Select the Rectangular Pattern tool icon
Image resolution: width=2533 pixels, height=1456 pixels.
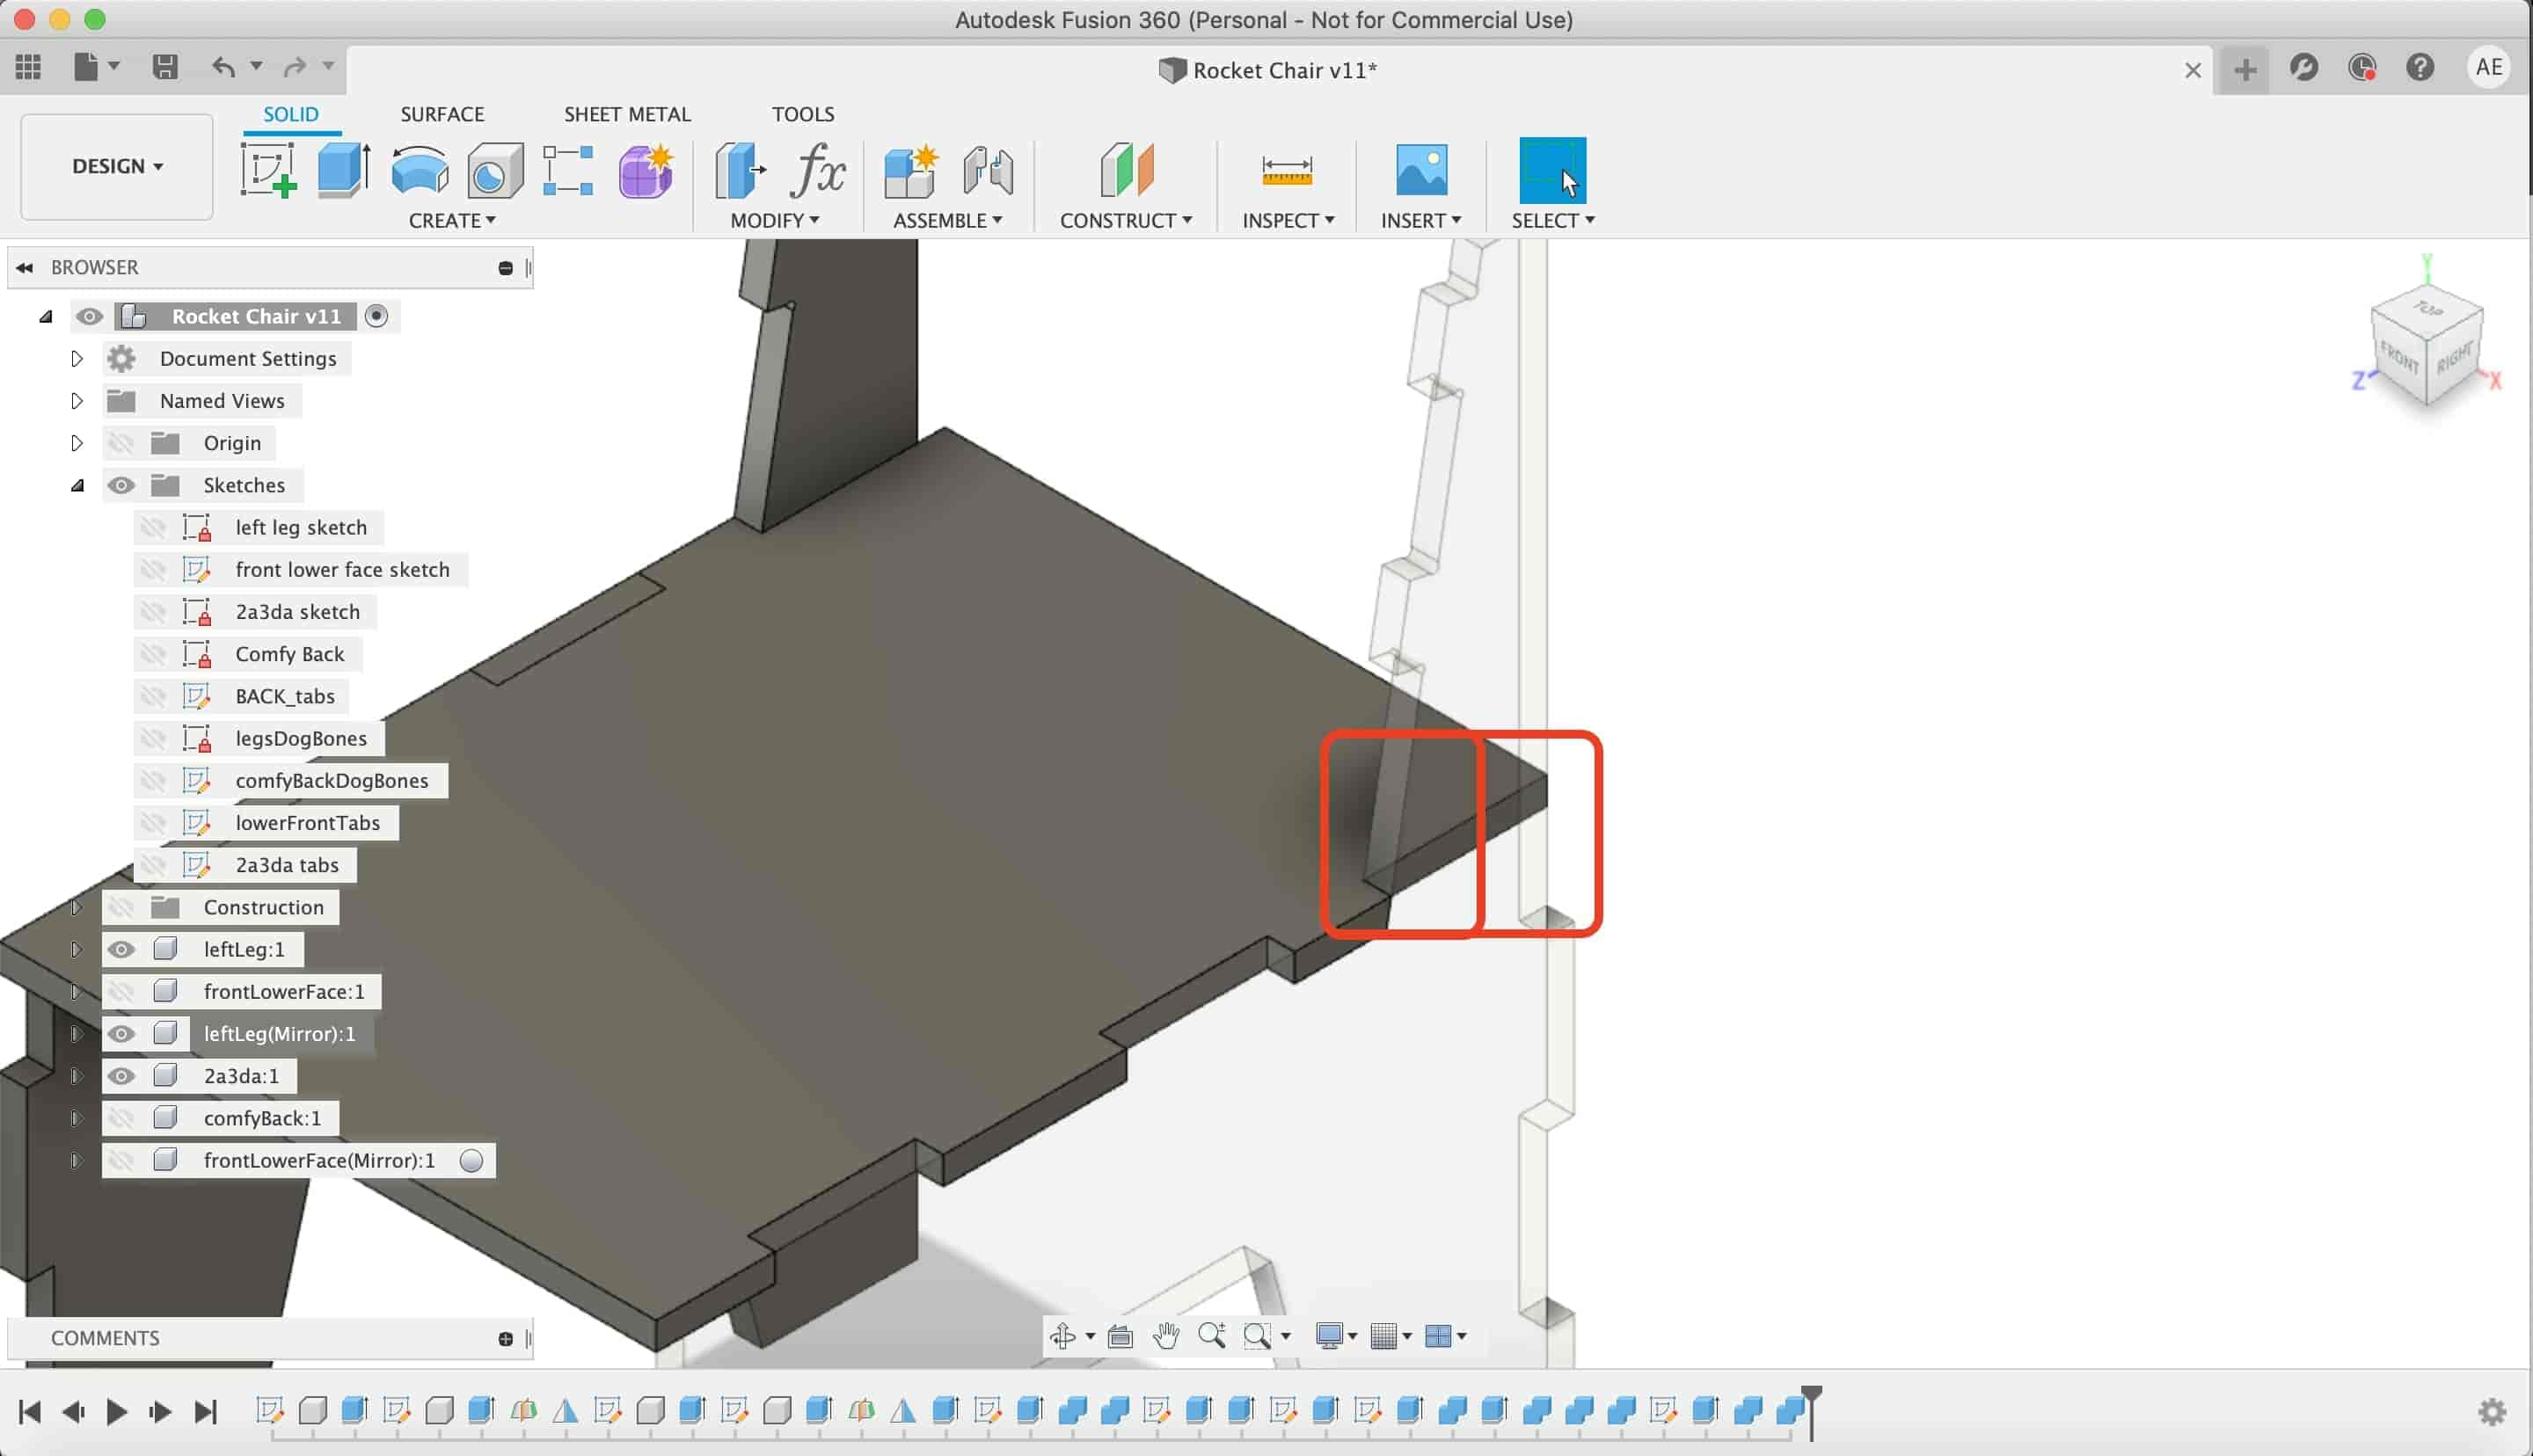[x=568, y=170]
